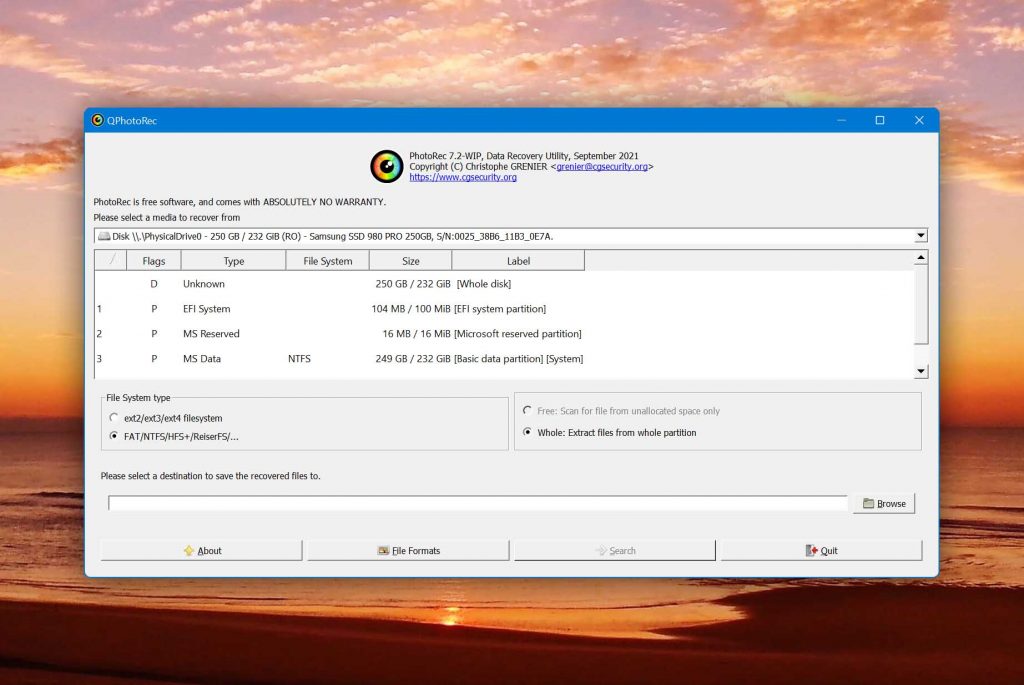Select the FAT/NTFS/HFS+/ReiserFS option
Image resolution: width=1024 pixels, height=685 pixels.
pos(115,436)
